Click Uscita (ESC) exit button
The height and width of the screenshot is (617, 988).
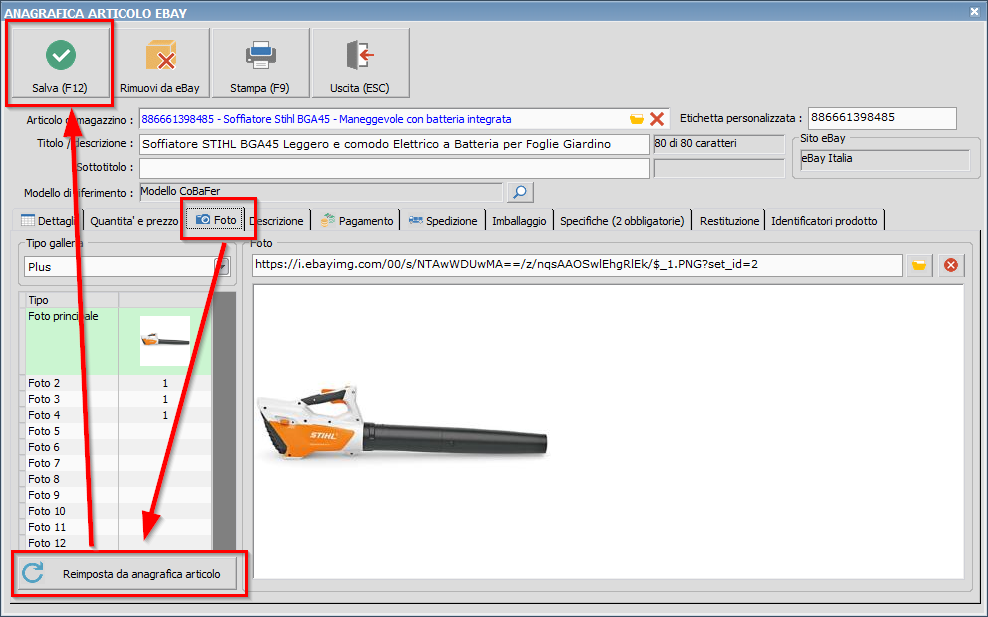click(x=360, y=63)
